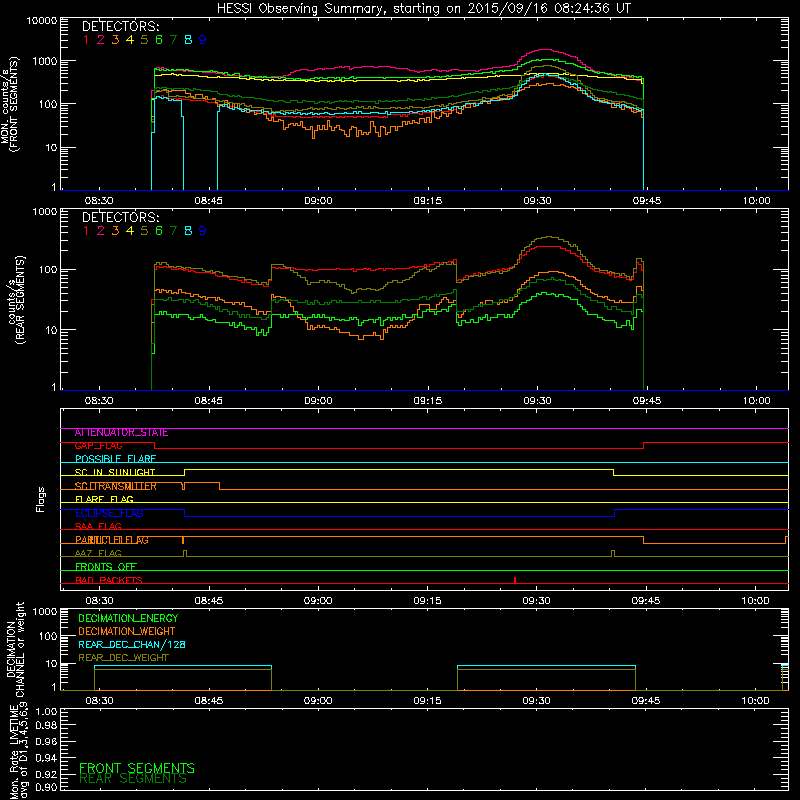800x800 pixels.
Task: Click the red BAD_PACKETS tick mark near 09:27
Action: 515,580
